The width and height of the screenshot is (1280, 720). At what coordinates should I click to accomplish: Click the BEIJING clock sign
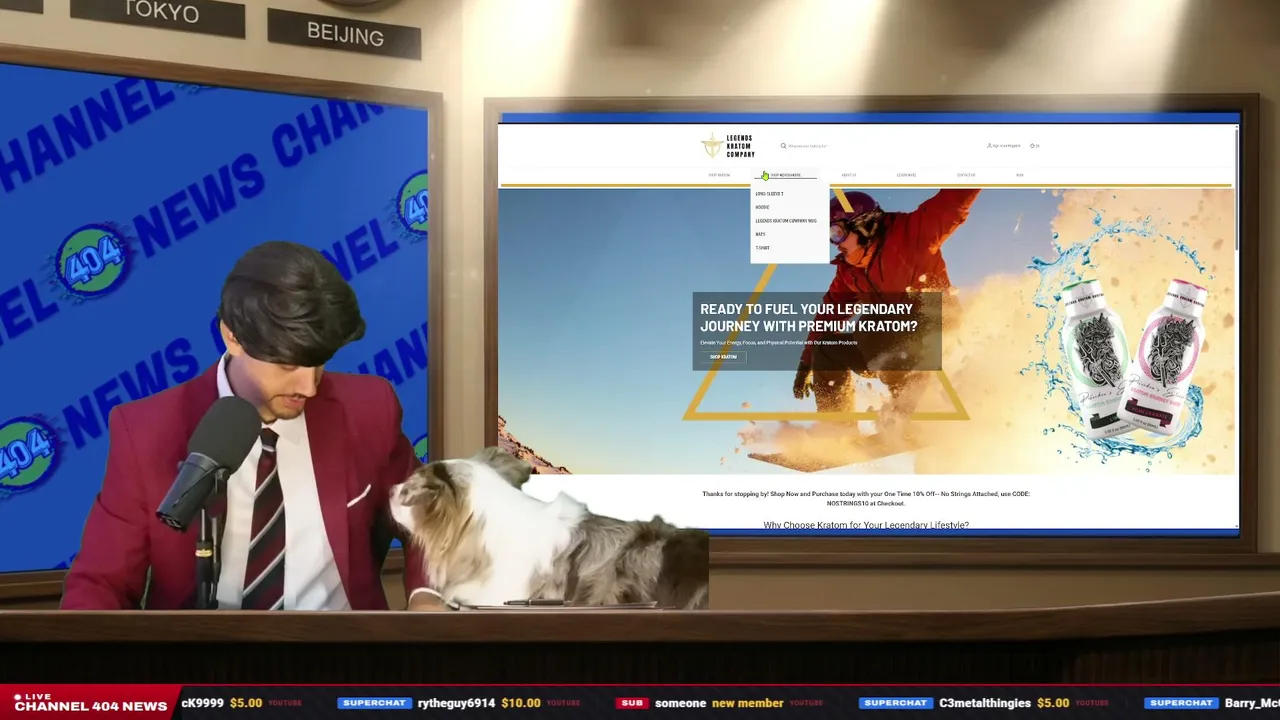(x=345, y=34)
